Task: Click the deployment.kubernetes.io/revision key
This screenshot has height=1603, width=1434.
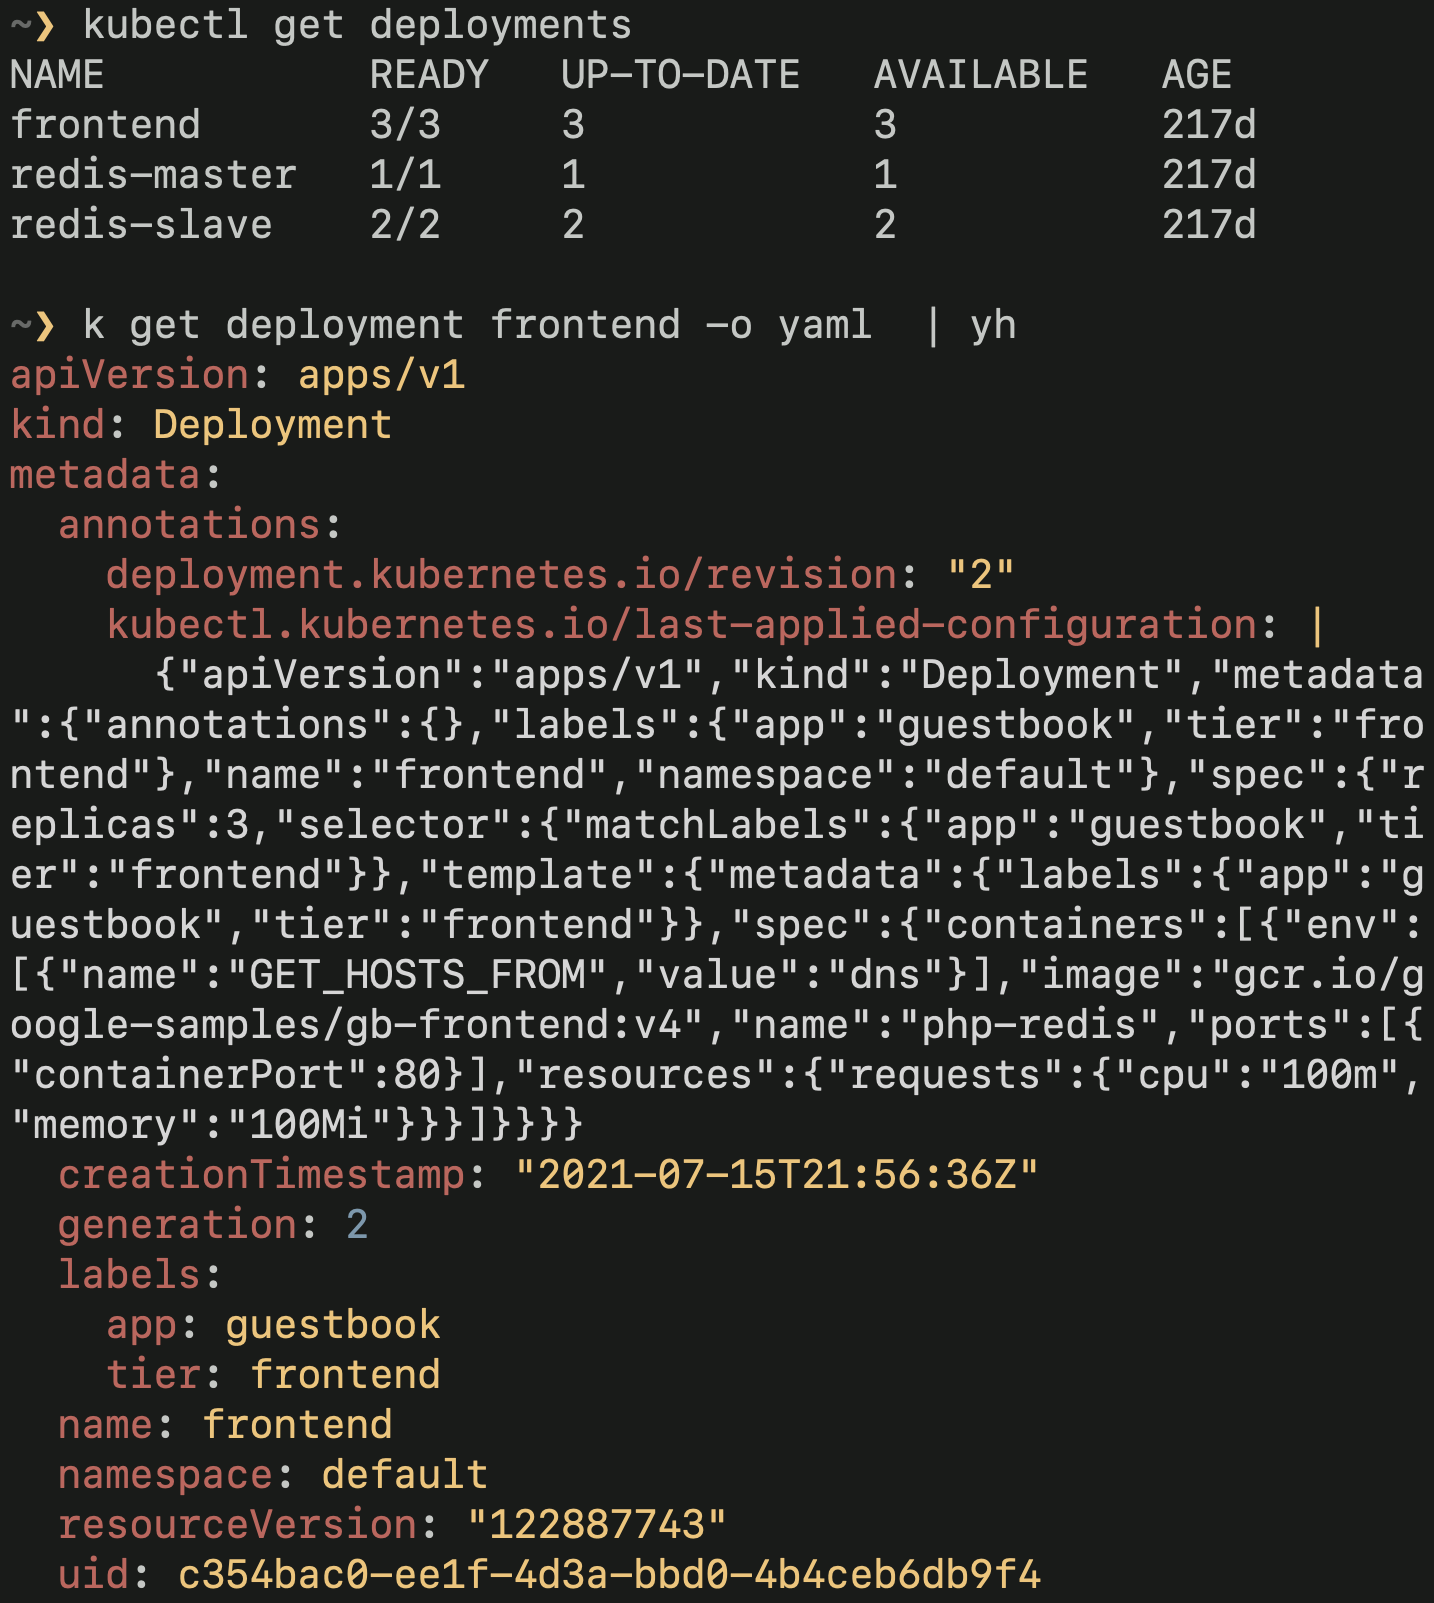Action: tap(501, 575)
